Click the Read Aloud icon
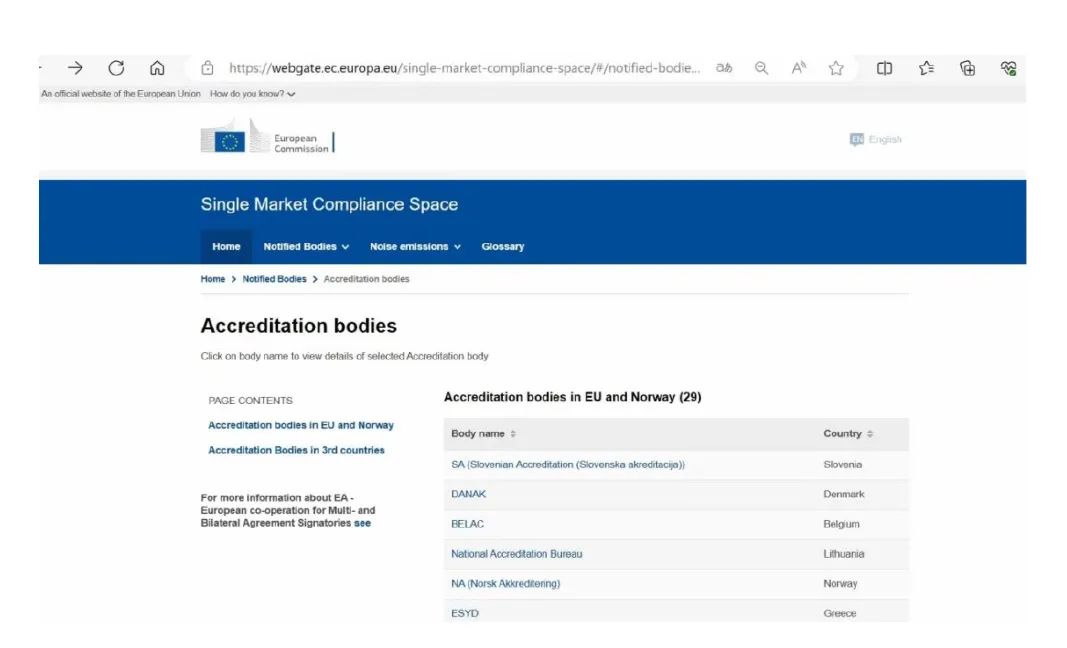 point(799,68)
